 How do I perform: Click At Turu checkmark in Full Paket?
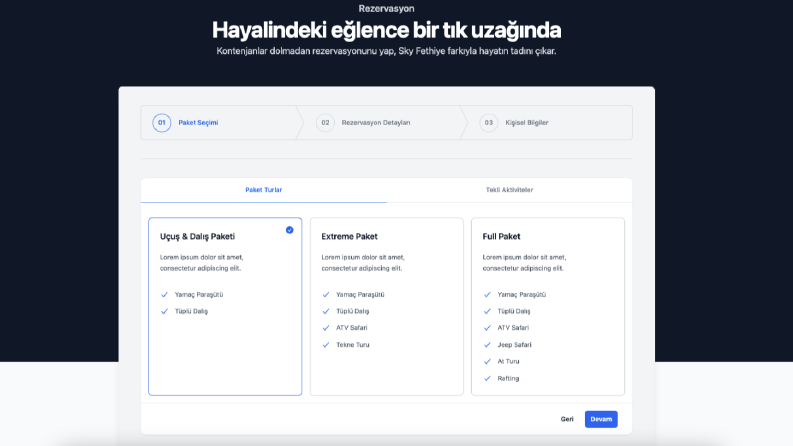coord(487,362)
